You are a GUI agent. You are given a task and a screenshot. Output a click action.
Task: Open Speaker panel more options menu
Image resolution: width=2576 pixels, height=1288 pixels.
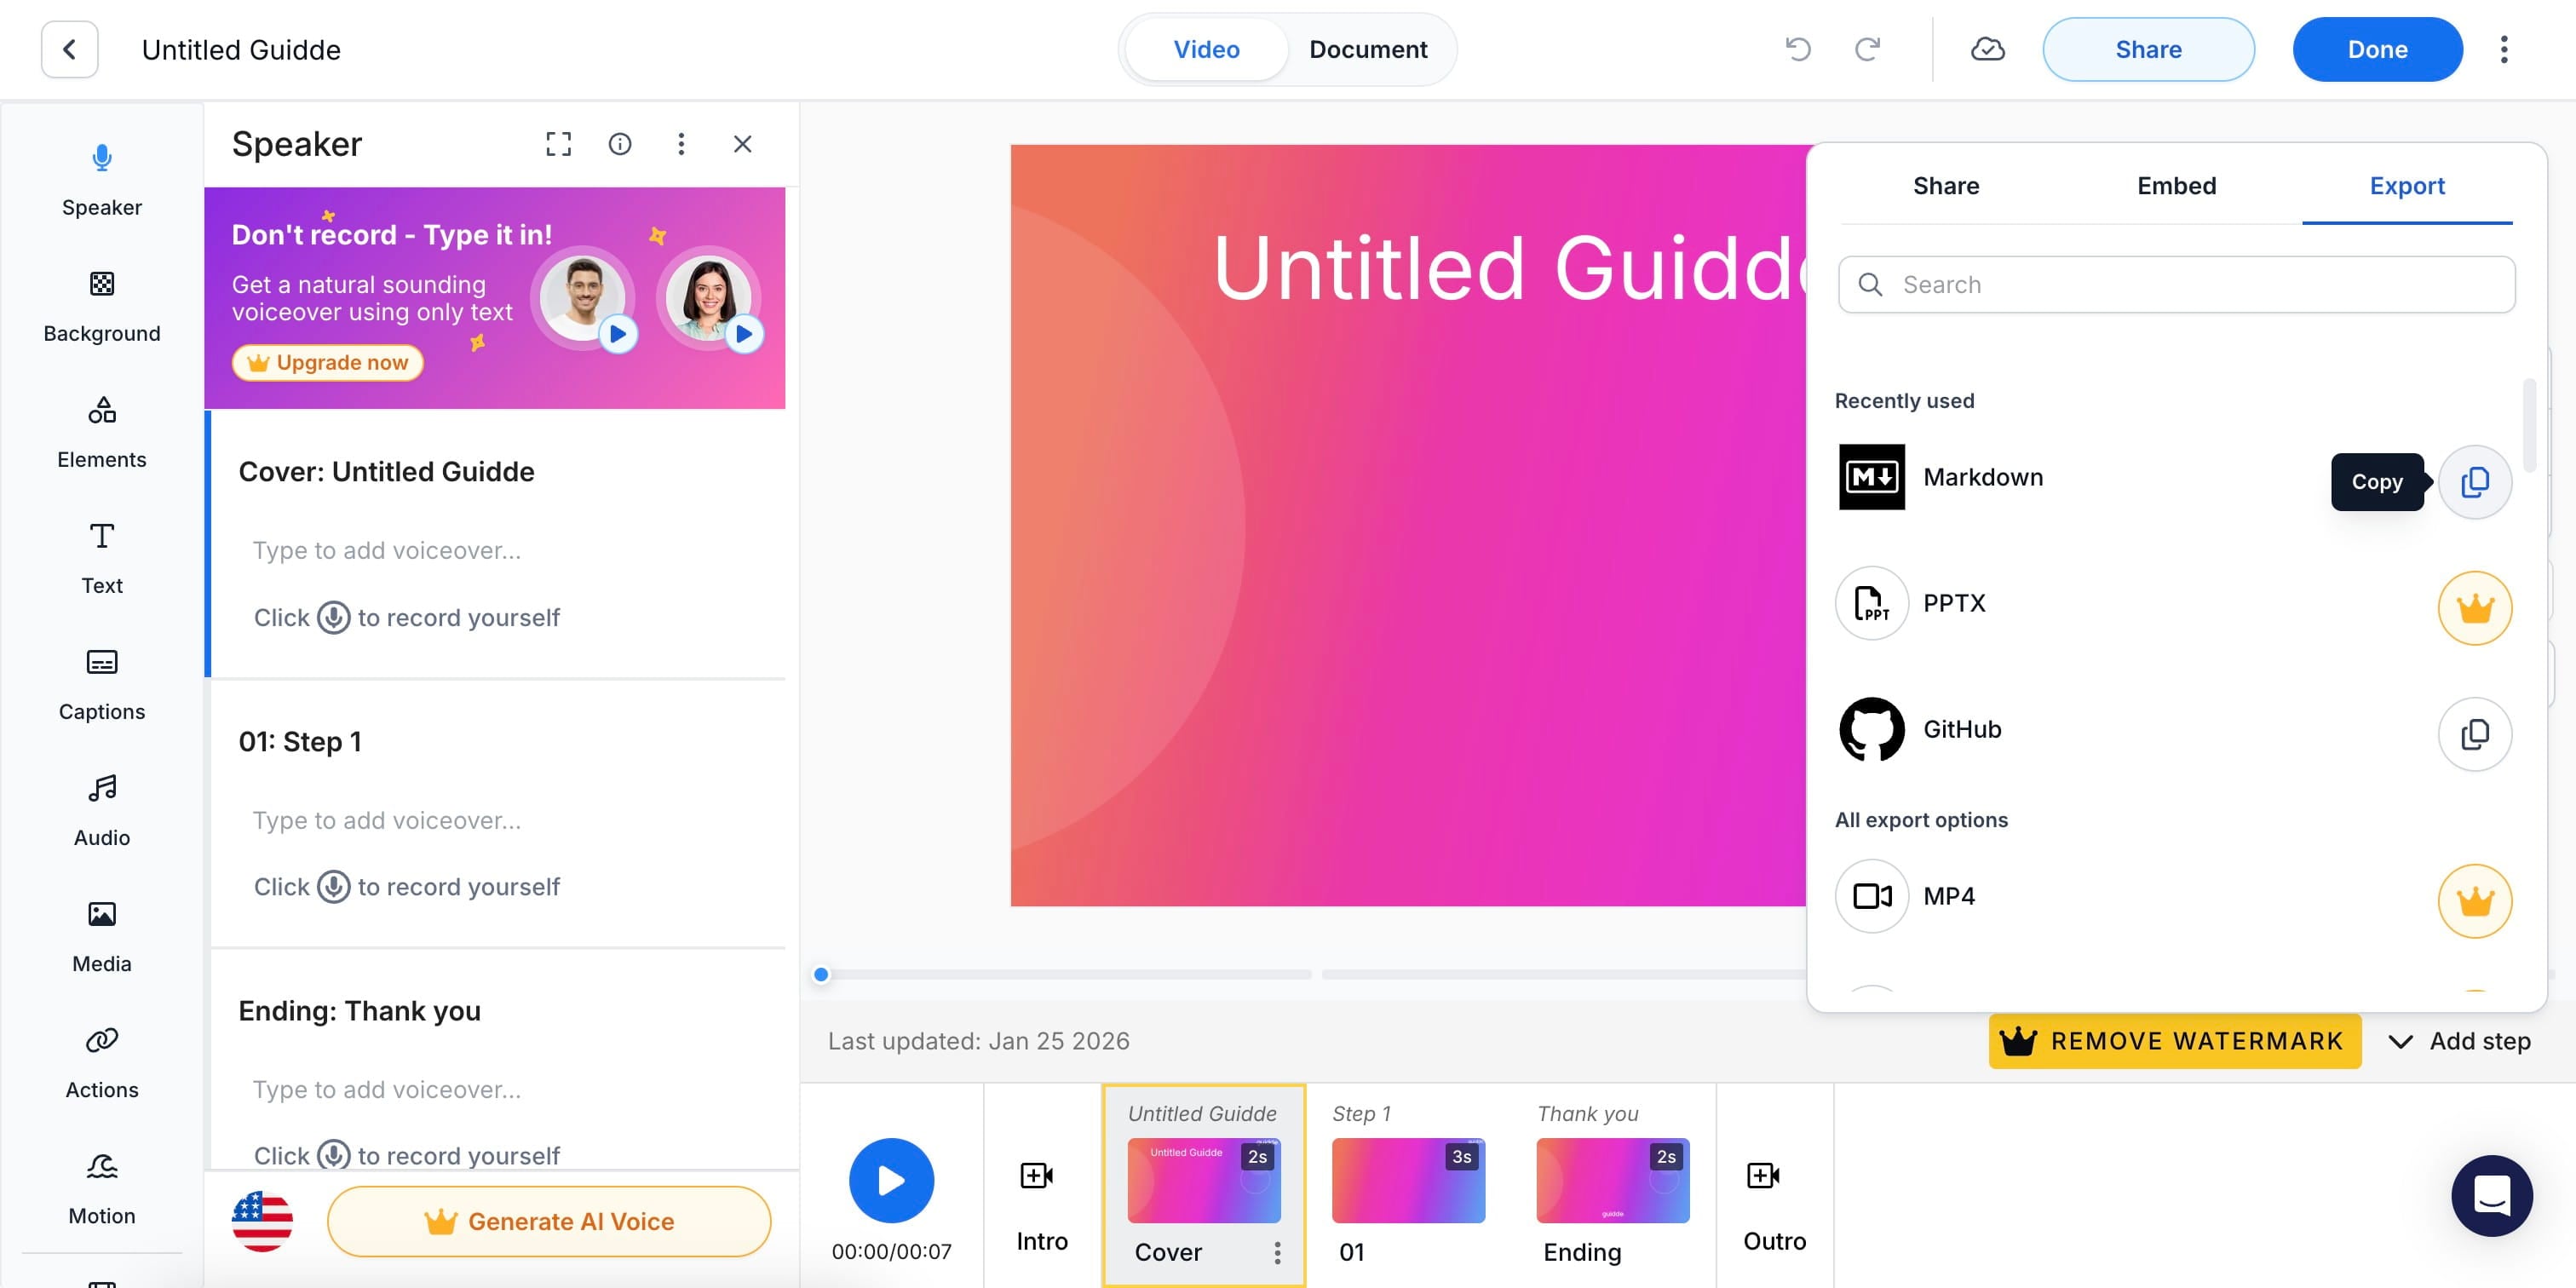pyautogui.click(x=681, y=144)
